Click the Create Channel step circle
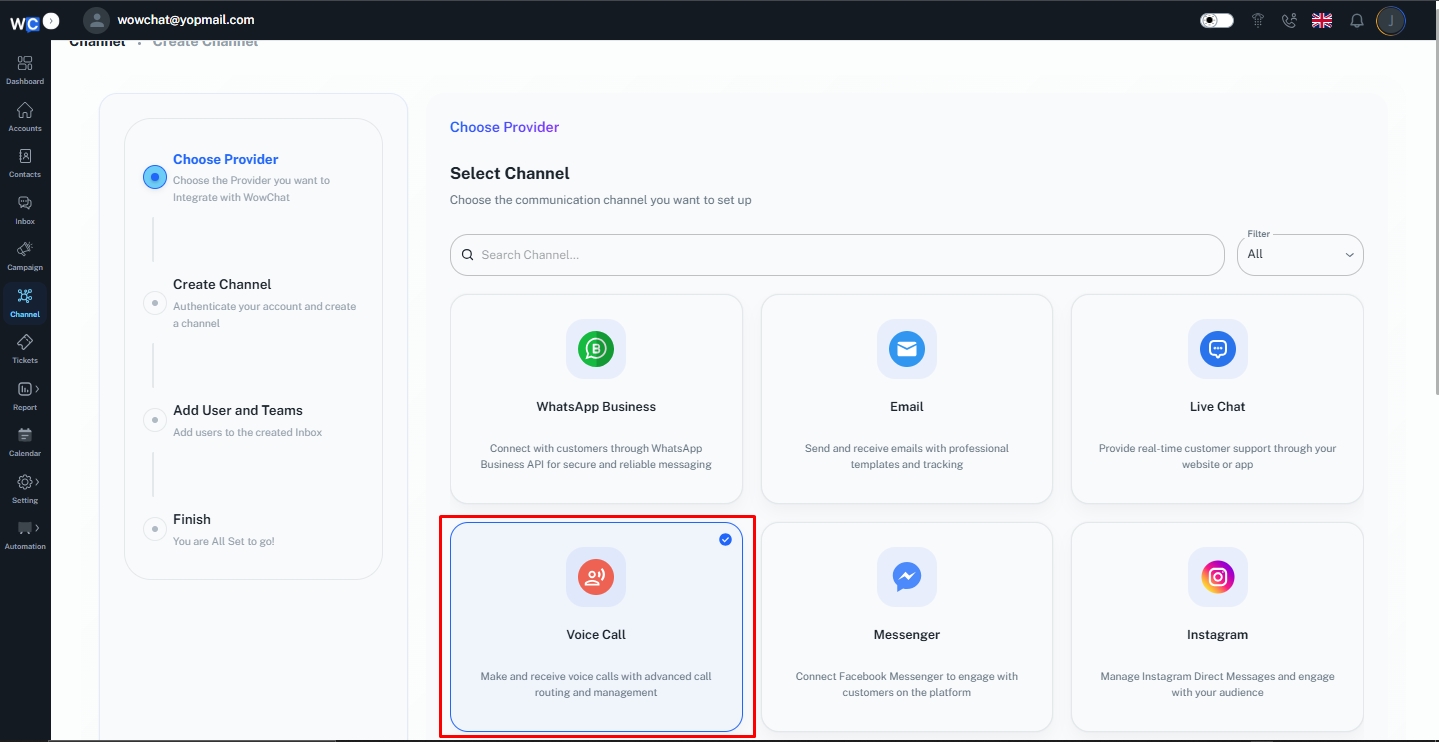Screen dimensions: 1439x742 155,302
